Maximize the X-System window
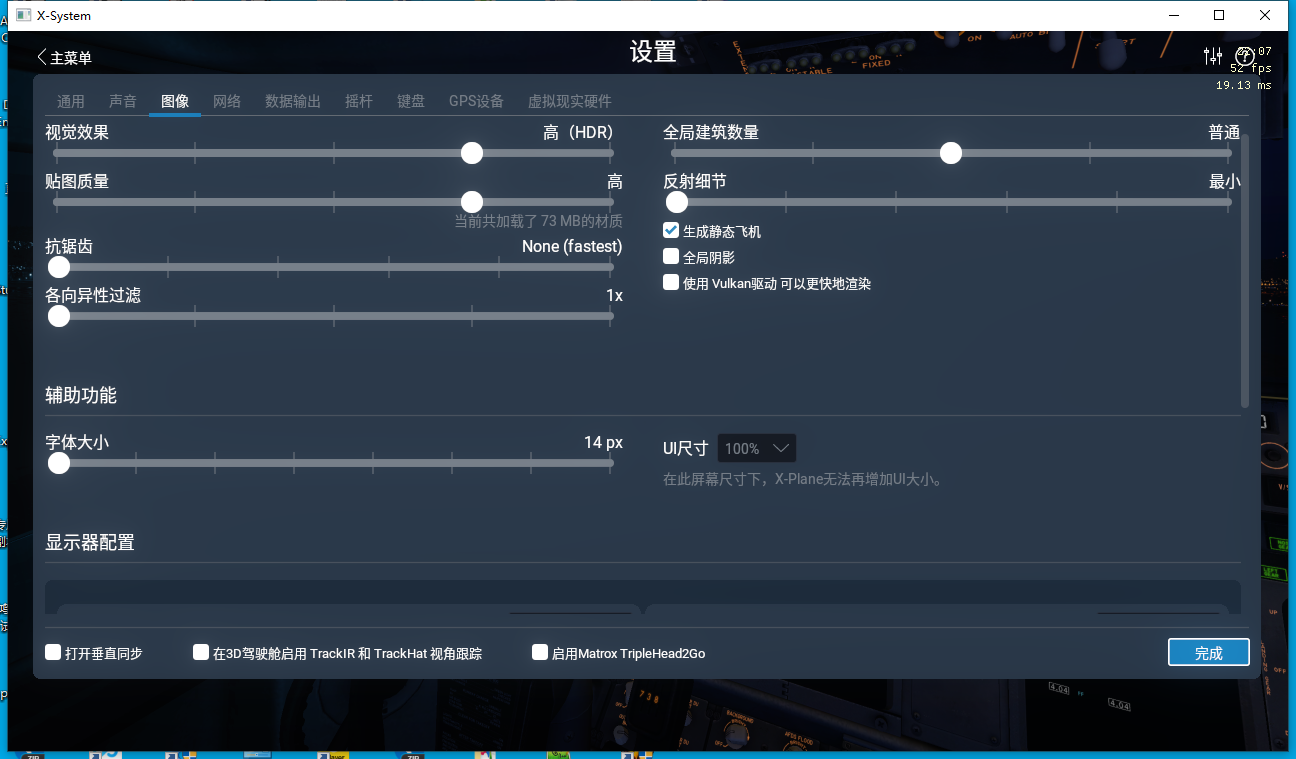The width and height of the screenshot is (1296, 759). 1219,15
